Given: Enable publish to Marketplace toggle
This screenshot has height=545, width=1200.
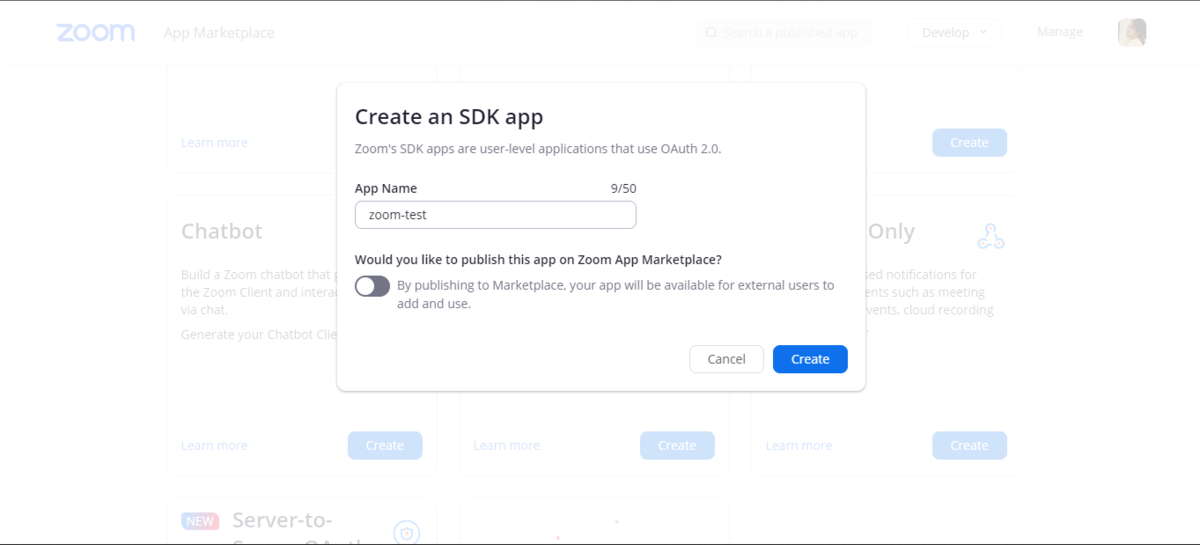Looking at the screenshot, I should [372, 286].
